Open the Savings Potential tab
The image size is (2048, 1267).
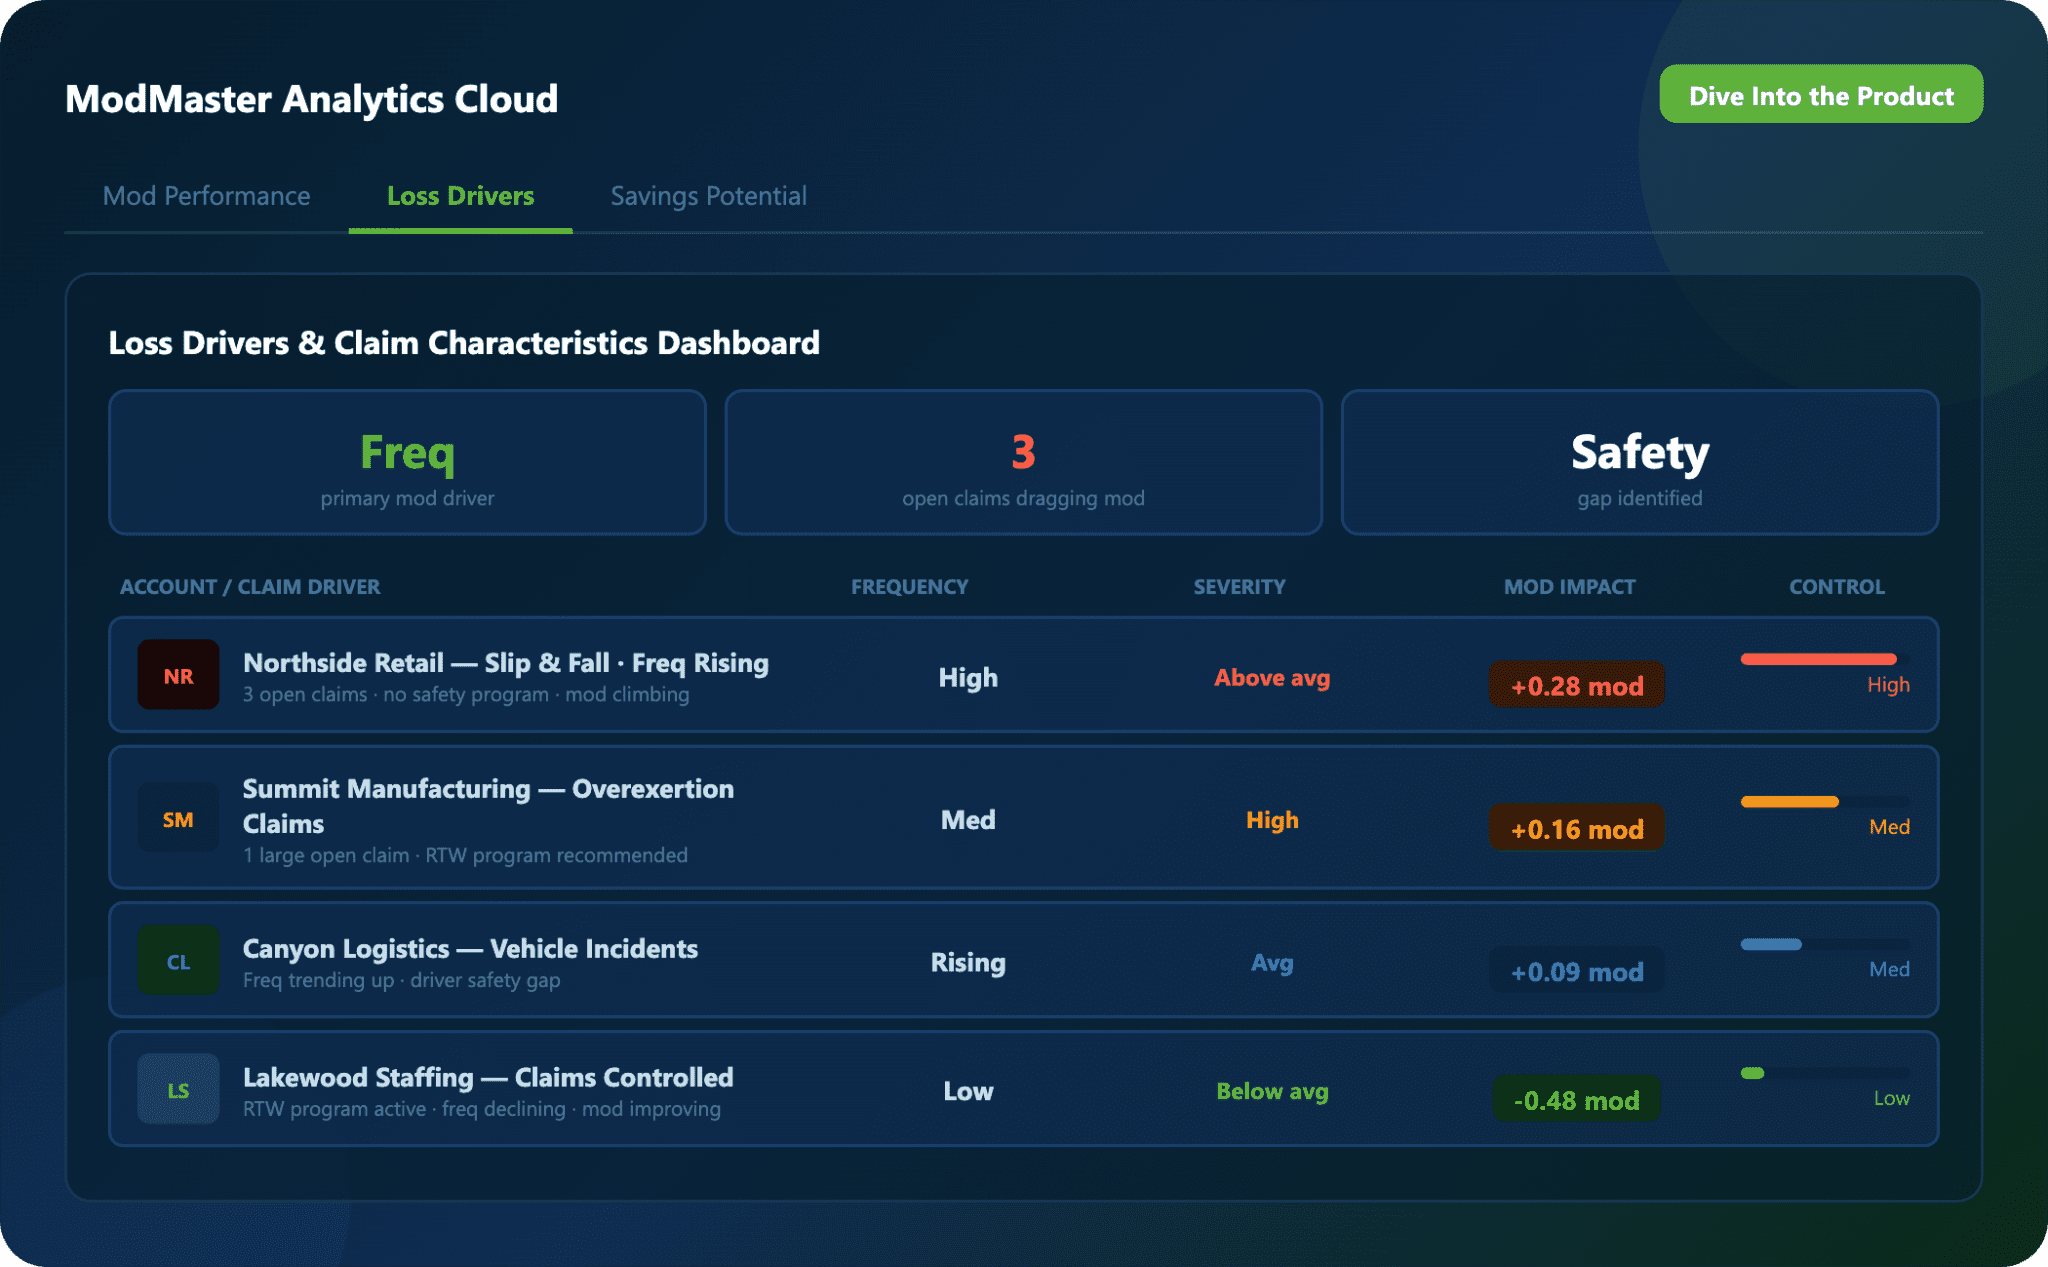click(x=708, y=196)
